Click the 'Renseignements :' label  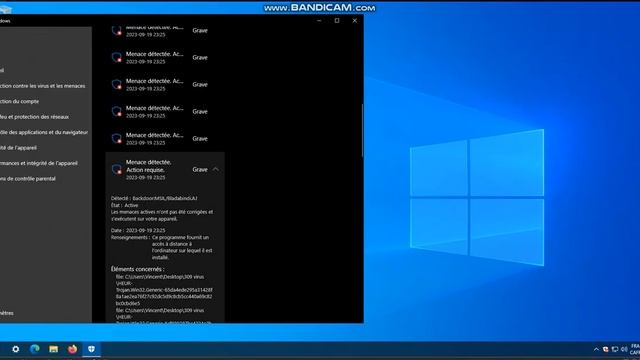tap(130, 237)
